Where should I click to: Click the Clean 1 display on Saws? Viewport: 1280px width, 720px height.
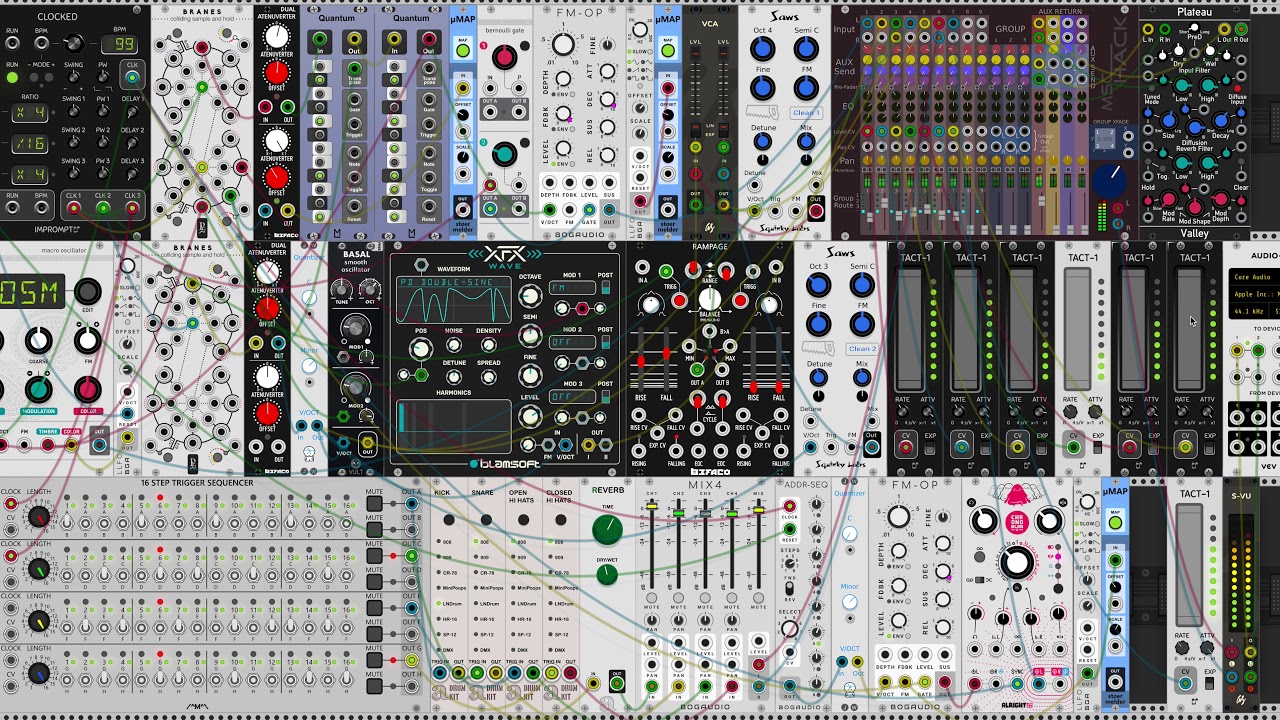[x=806, y=113]
